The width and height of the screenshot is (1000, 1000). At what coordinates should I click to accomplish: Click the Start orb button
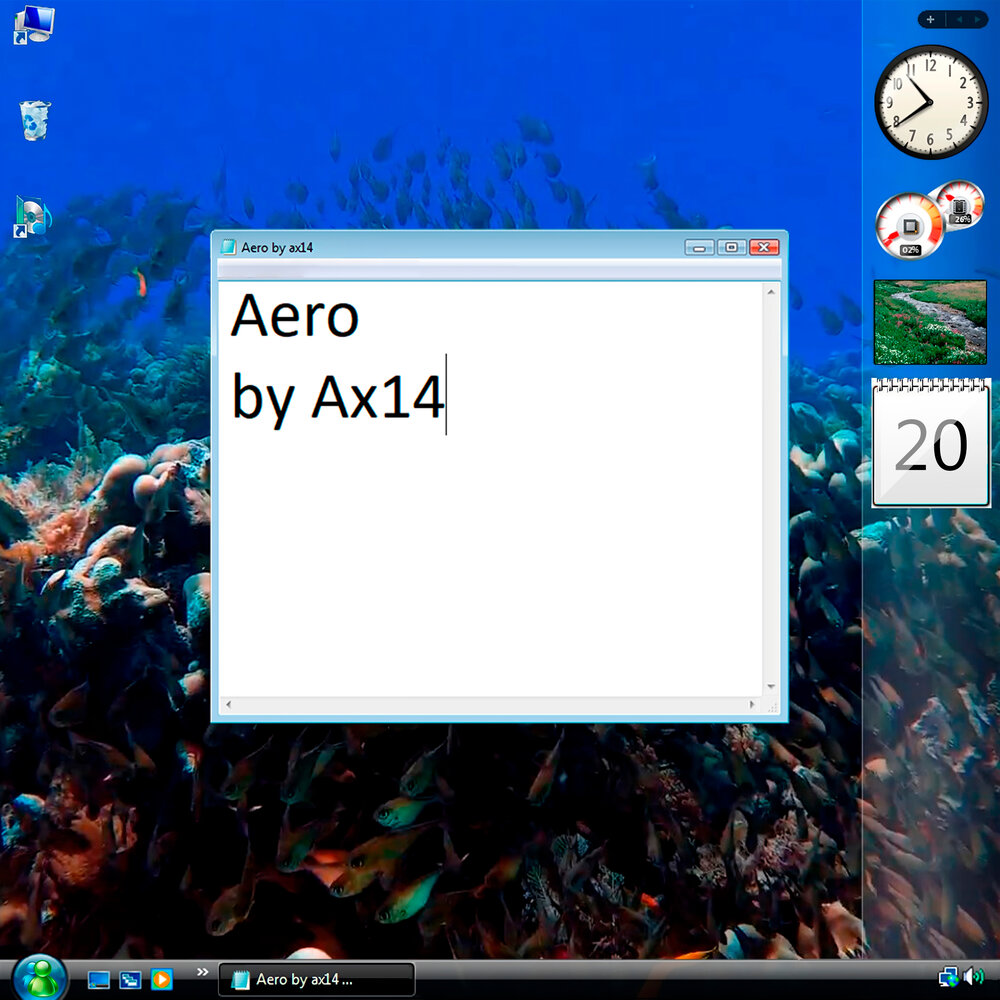coord(40,977)
